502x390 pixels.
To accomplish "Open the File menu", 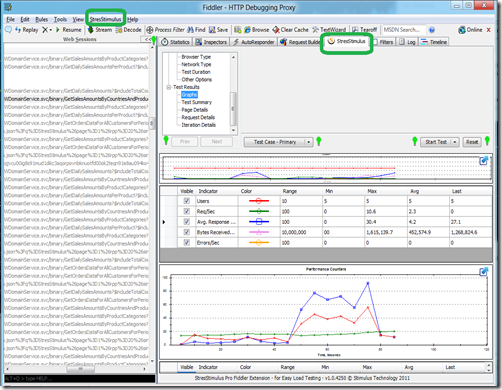I will pyautogui.click(x=10, y=19).
